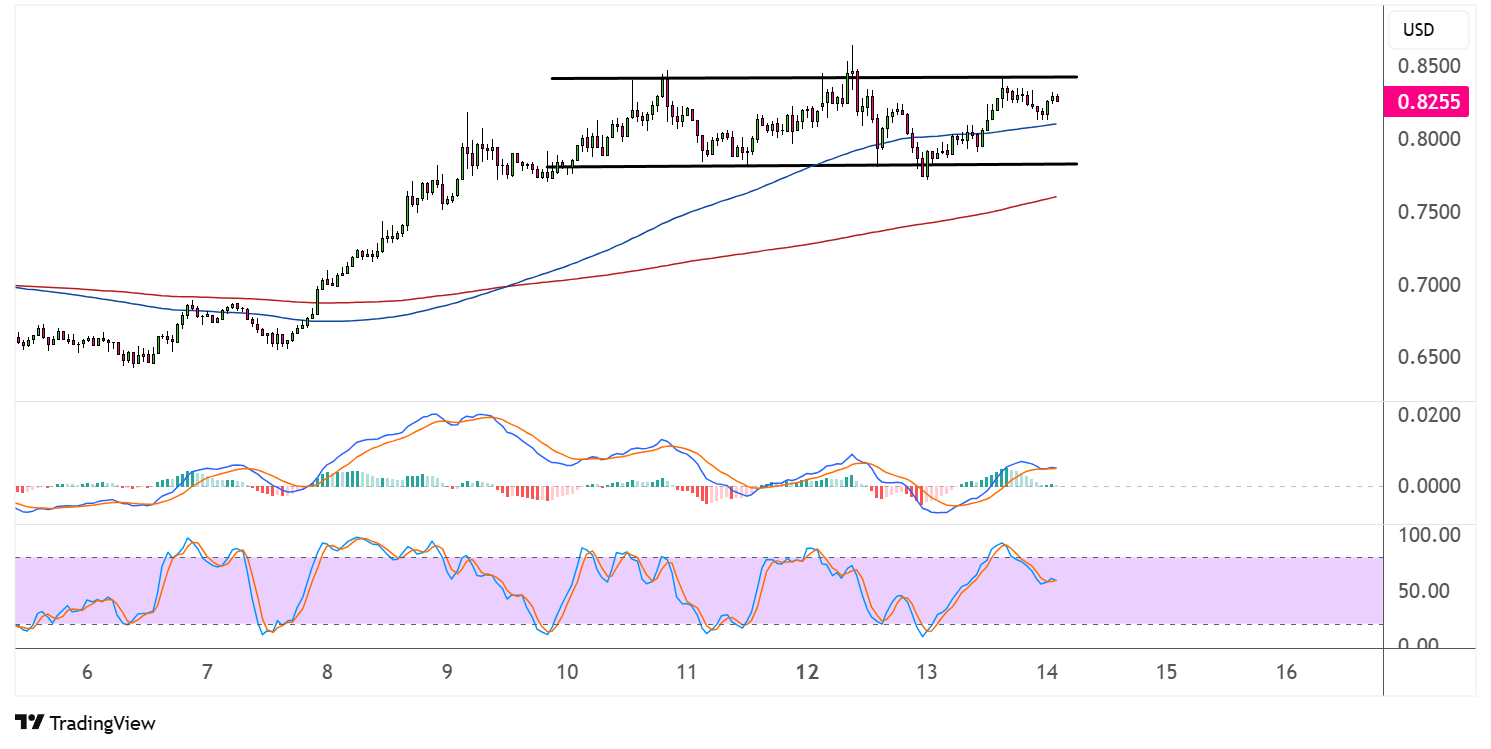The width and height of the screenshot is (1491, 749).
Task: Click date label 6 on time axis
Action: click(87, 672)
